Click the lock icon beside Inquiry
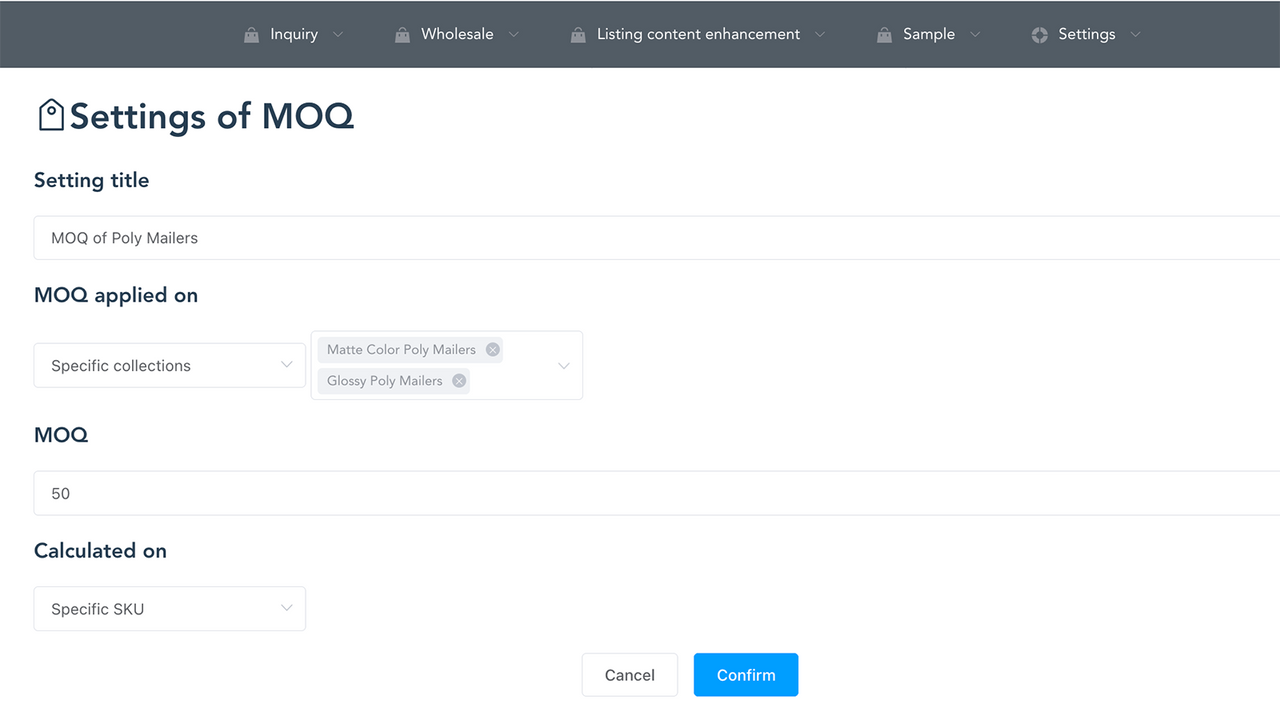Screen dimensions: 1280x720 coord(251,34)
